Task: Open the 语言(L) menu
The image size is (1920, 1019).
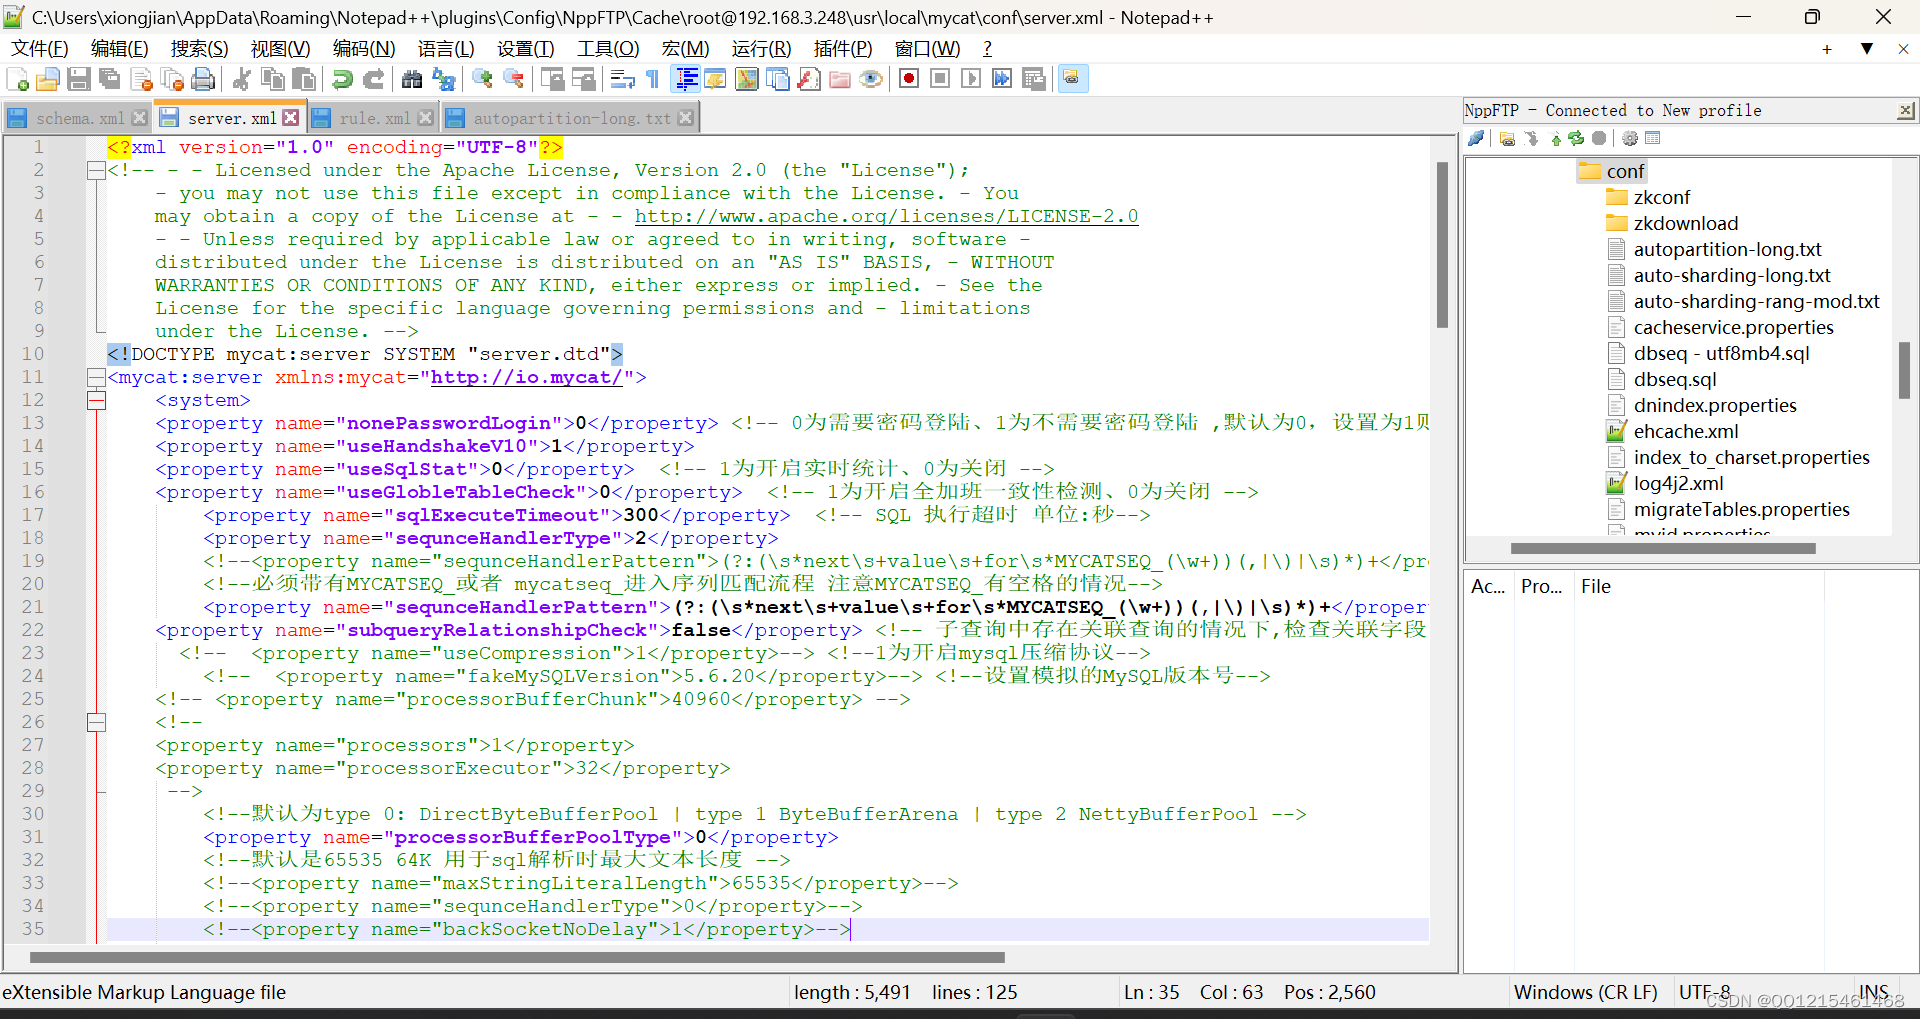Action: tap(446, 49)
